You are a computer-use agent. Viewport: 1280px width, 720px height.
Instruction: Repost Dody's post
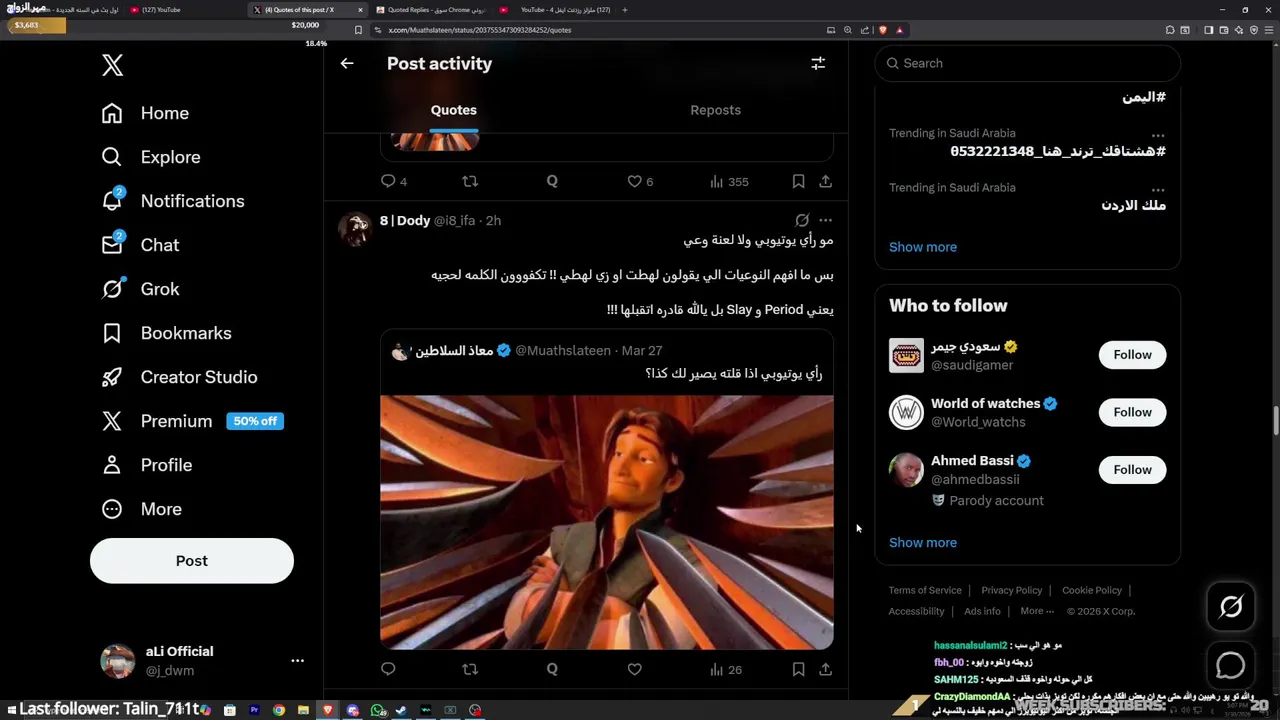coord(470,669)
